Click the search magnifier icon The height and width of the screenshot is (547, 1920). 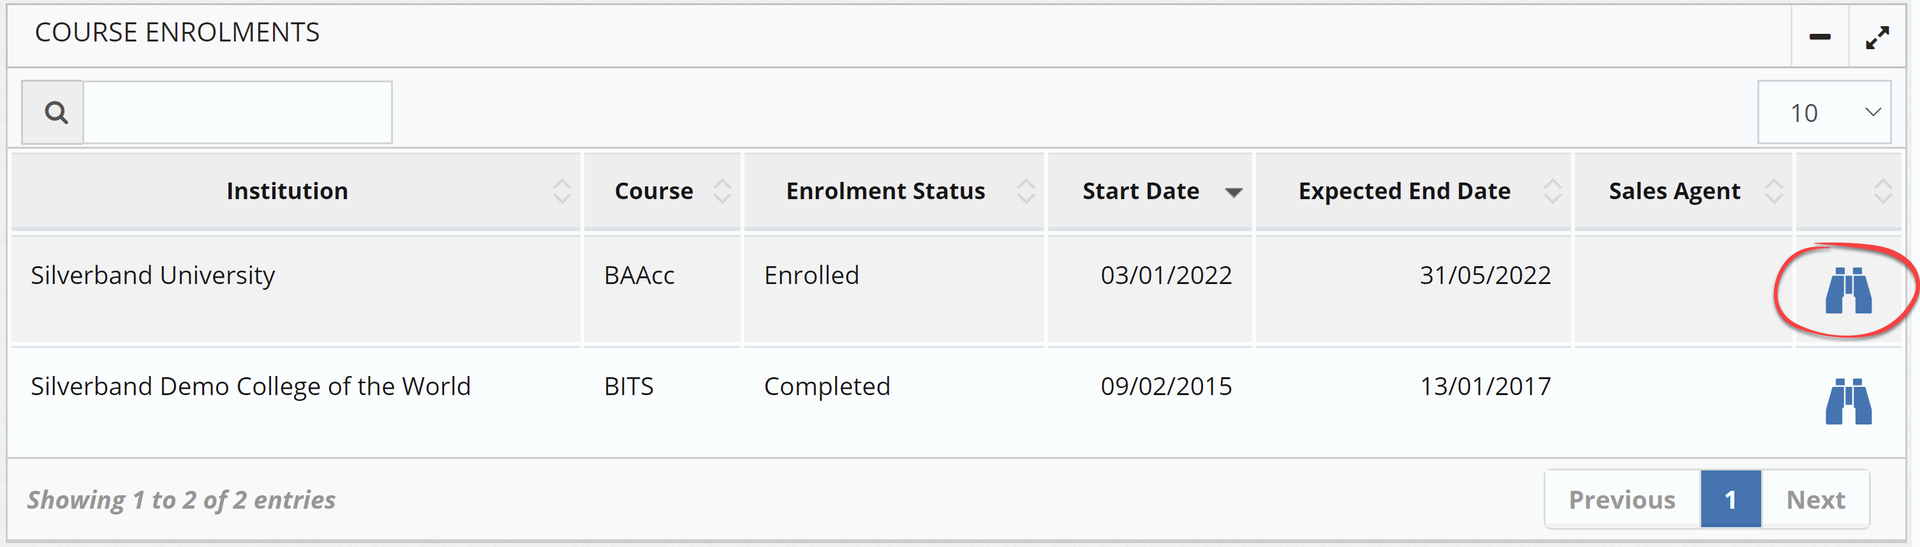click(x=56, y=113)
